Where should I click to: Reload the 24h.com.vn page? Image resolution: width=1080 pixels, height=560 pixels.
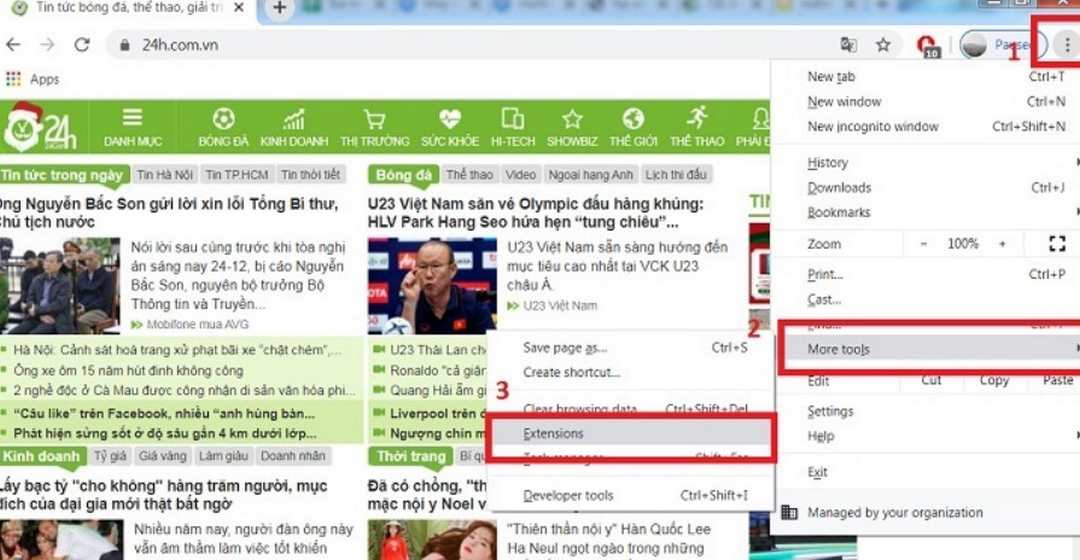pyautogui.click(x=82, y=45)
